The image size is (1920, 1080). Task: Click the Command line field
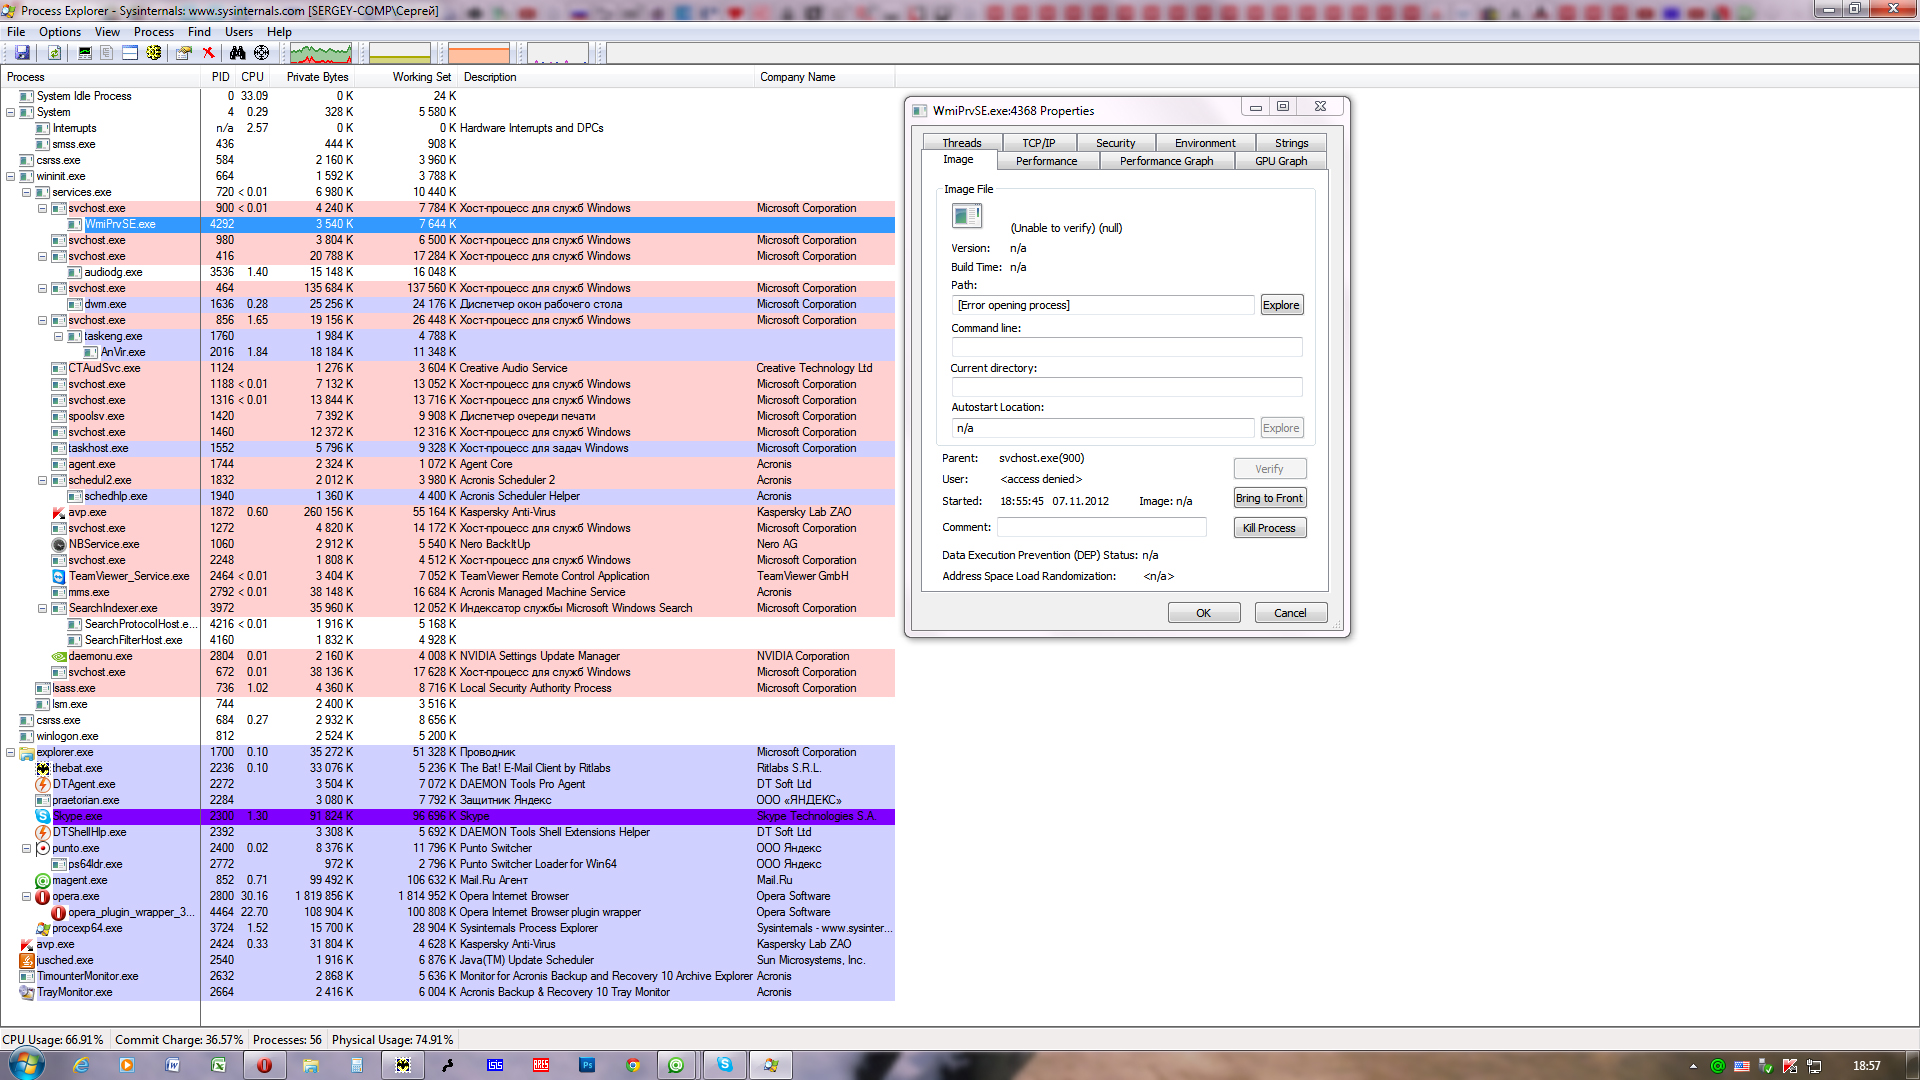pos(1126,347)
